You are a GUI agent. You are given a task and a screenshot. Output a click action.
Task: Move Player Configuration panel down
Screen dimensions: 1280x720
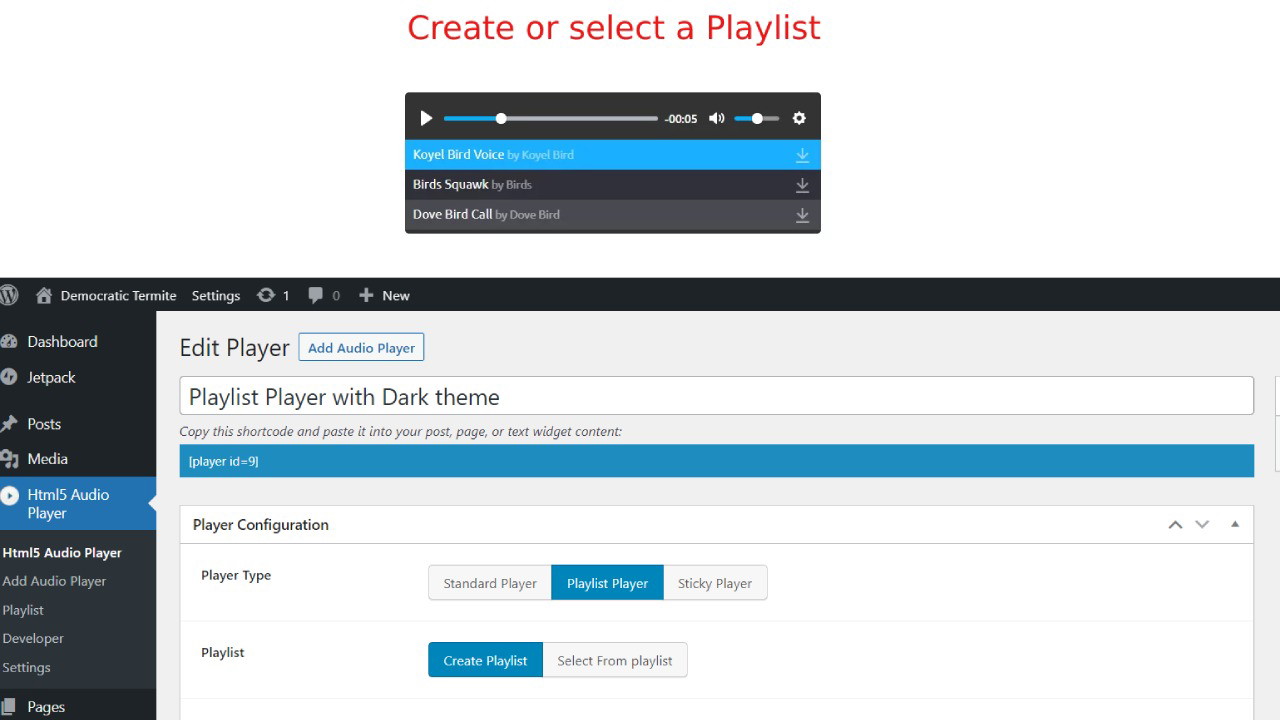pyautogui.click(x=1202, y=524)
